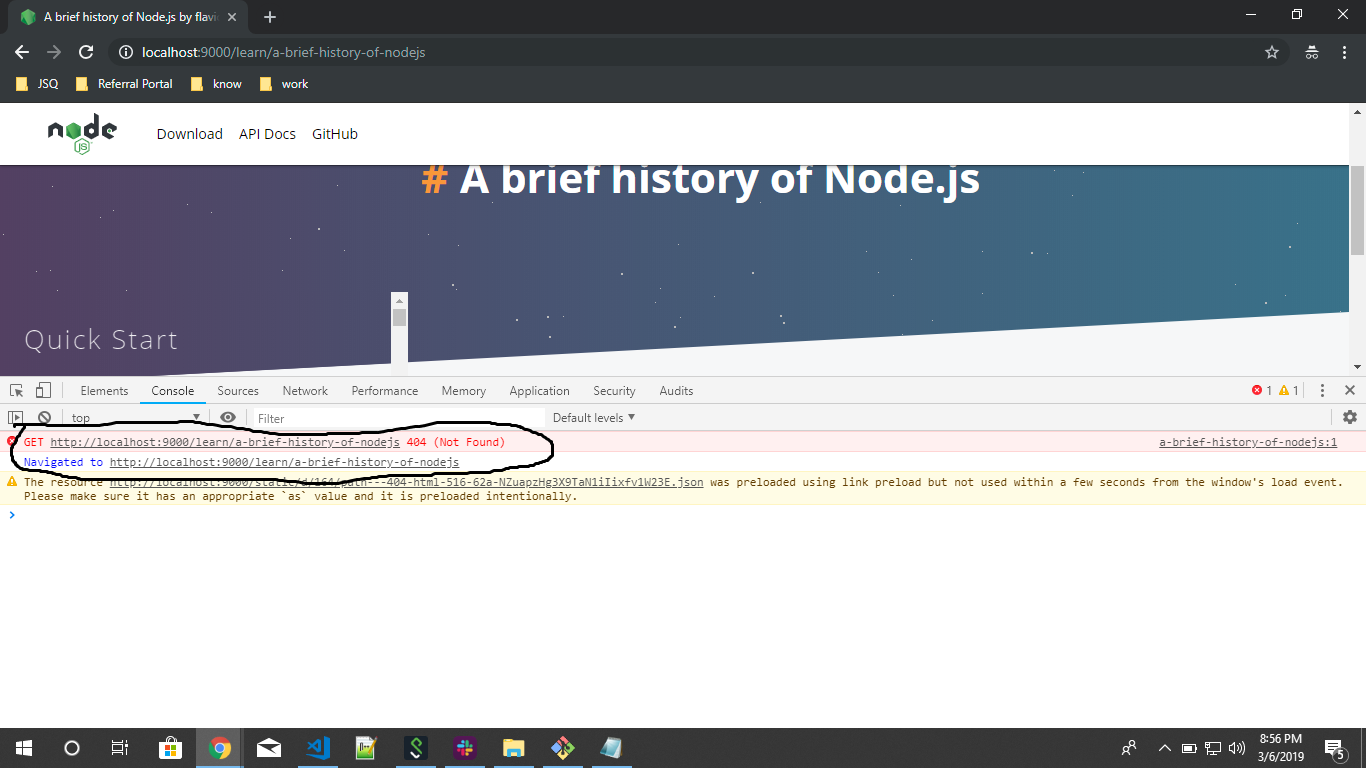Close the DevTools panel

[x=1350, y=391]
